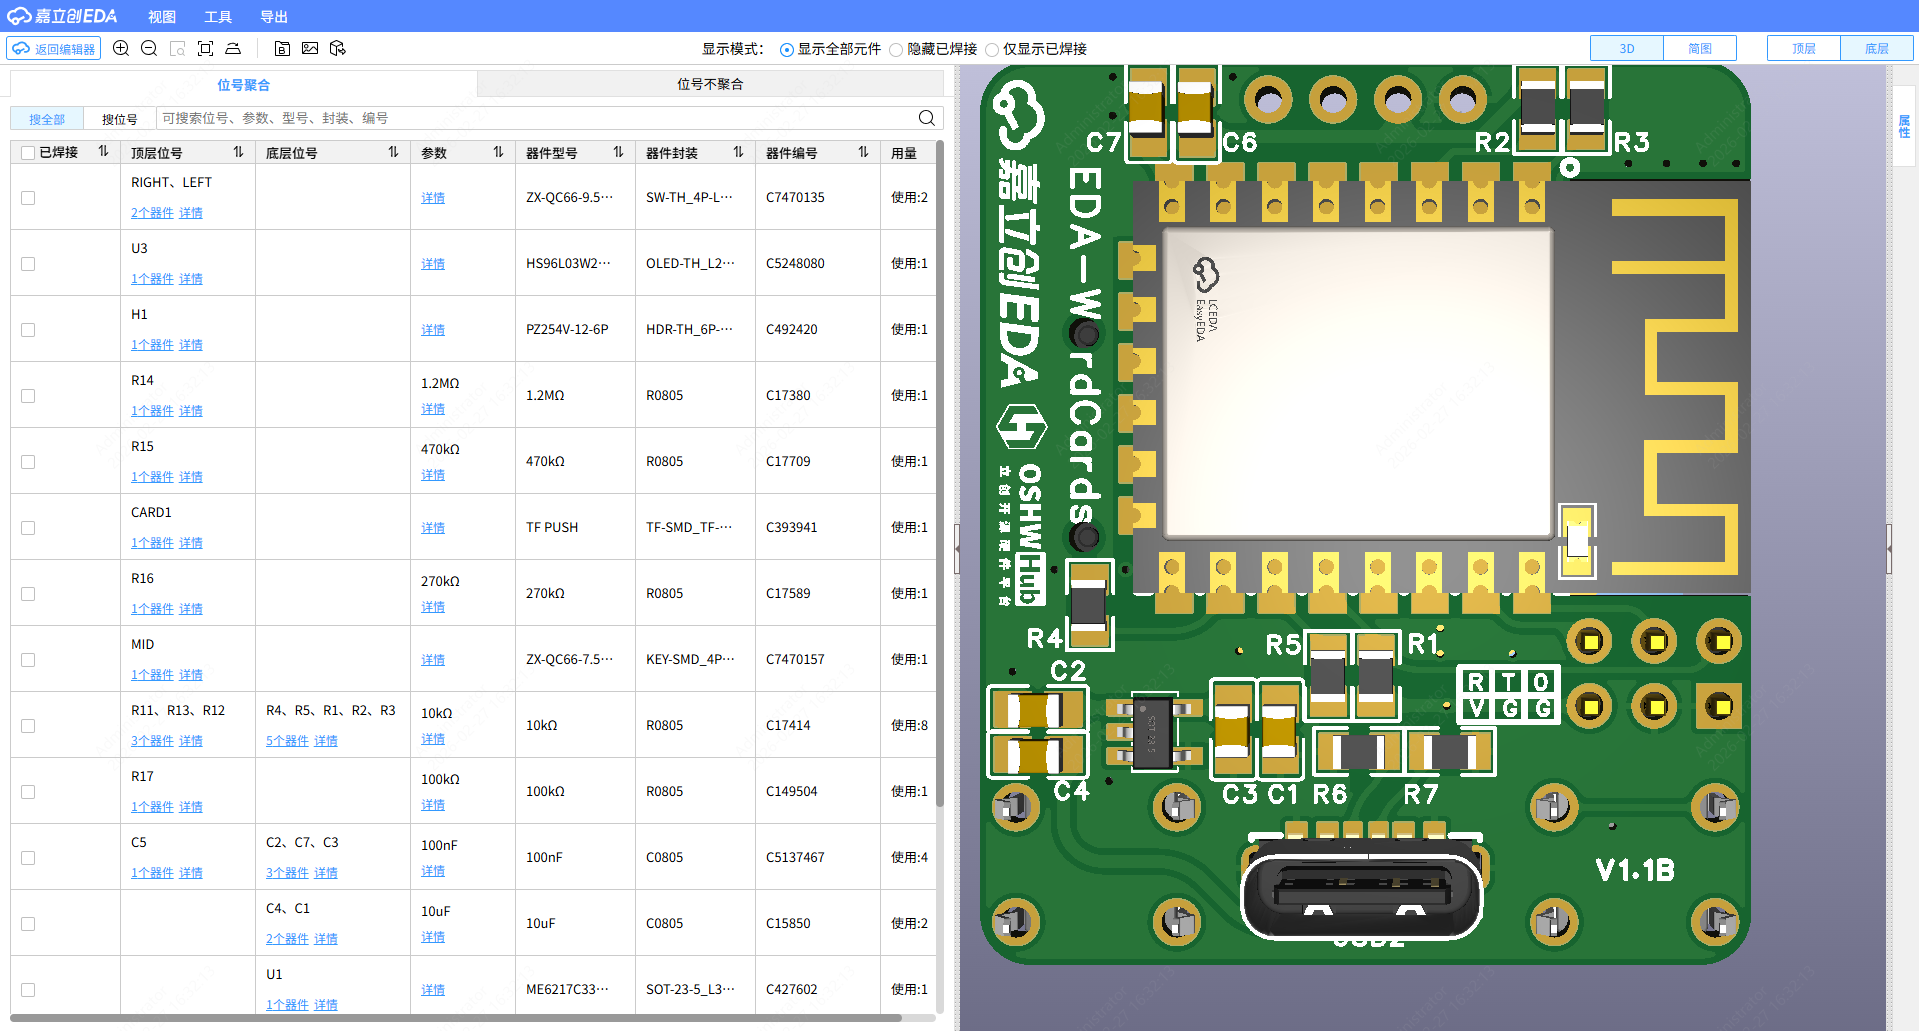Screen dimensions: 1919x1031
Task: Click the flip board icon
Action: tap(233, 48)
